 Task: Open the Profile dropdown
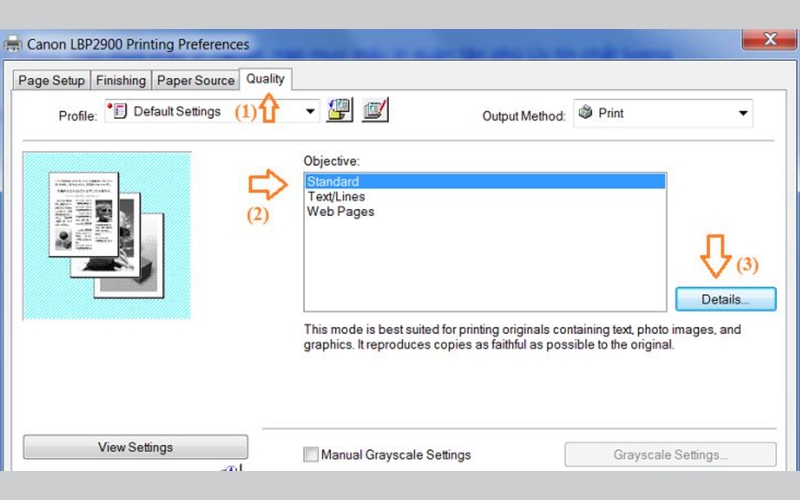tap(213, 111)
